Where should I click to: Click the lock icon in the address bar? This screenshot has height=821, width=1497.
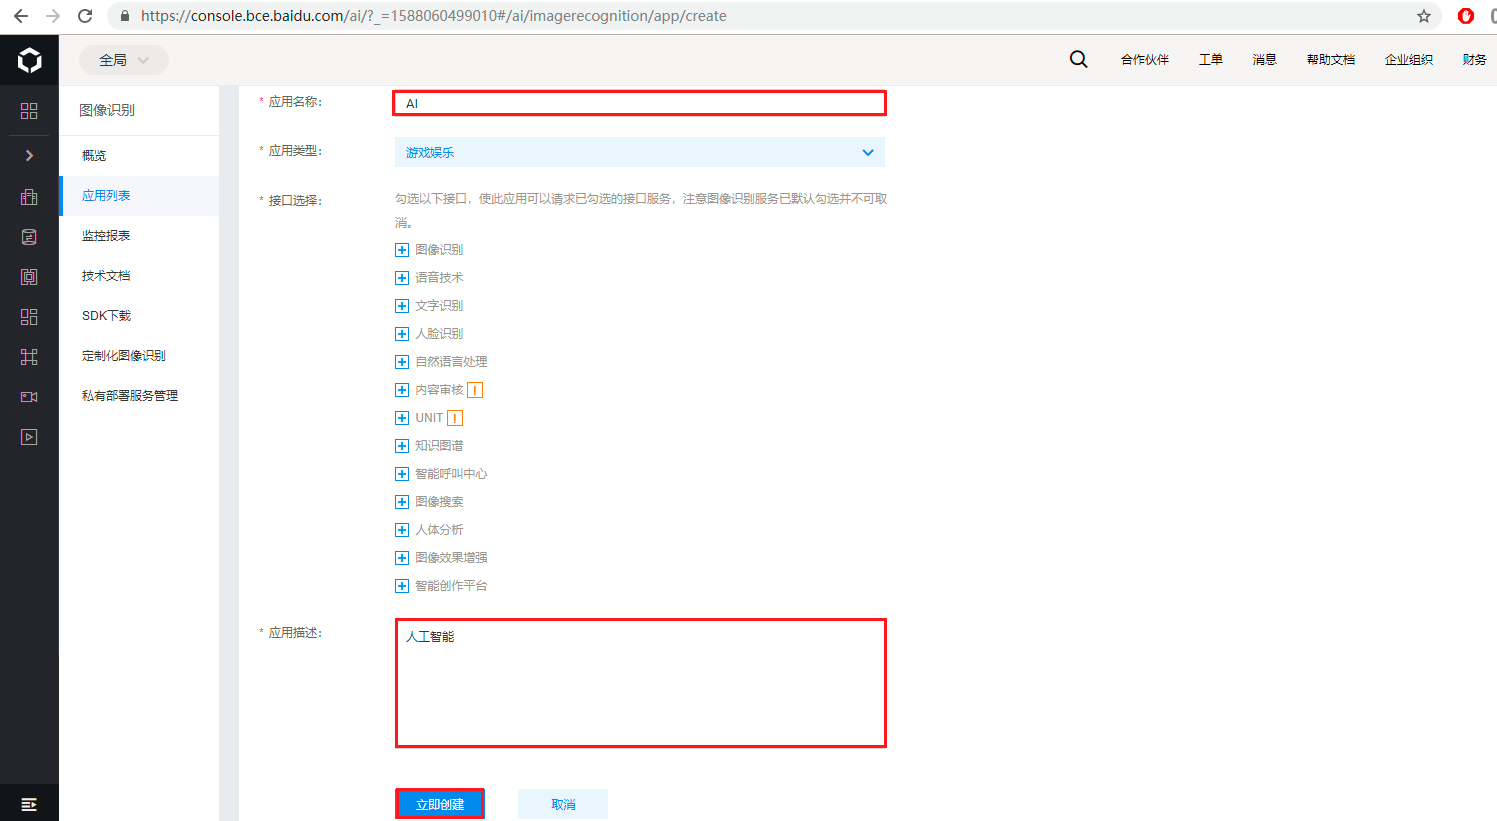[x=125, y=16]
